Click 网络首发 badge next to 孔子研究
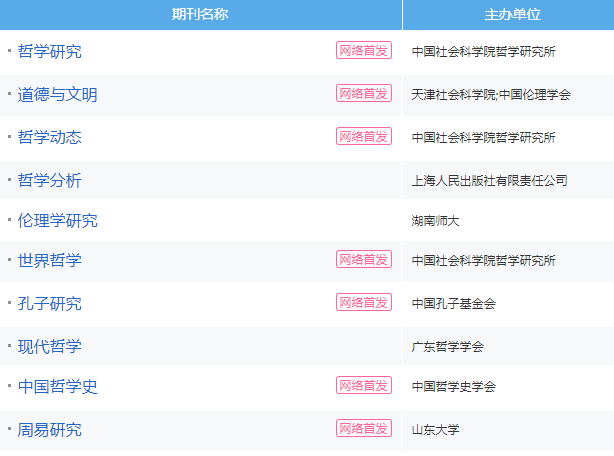The width and height of the screenshot is (614, 456). [x=364, y=303]
